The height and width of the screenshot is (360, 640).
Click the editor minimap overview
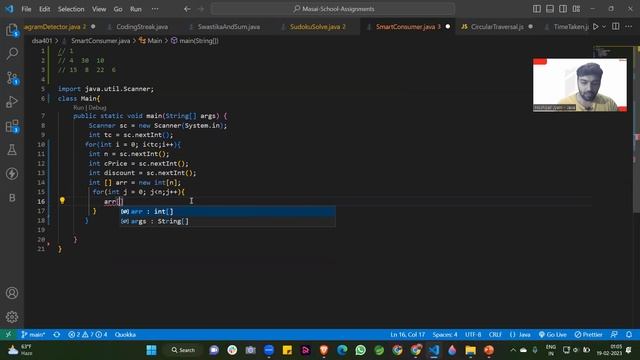click(x=612, y=52)
